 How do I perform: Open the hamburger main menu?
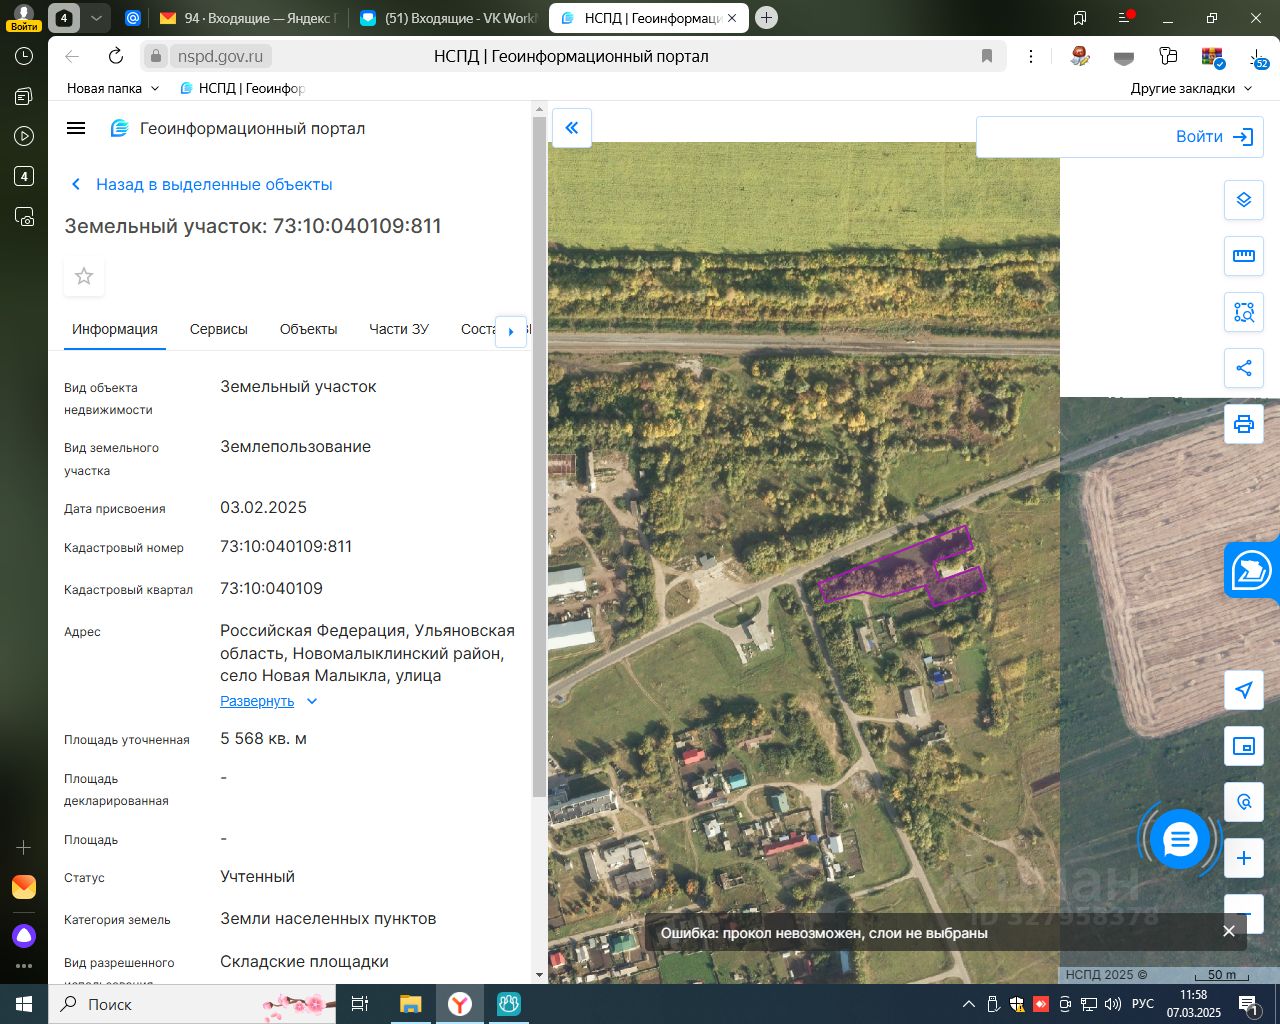(x=76, y=128)
